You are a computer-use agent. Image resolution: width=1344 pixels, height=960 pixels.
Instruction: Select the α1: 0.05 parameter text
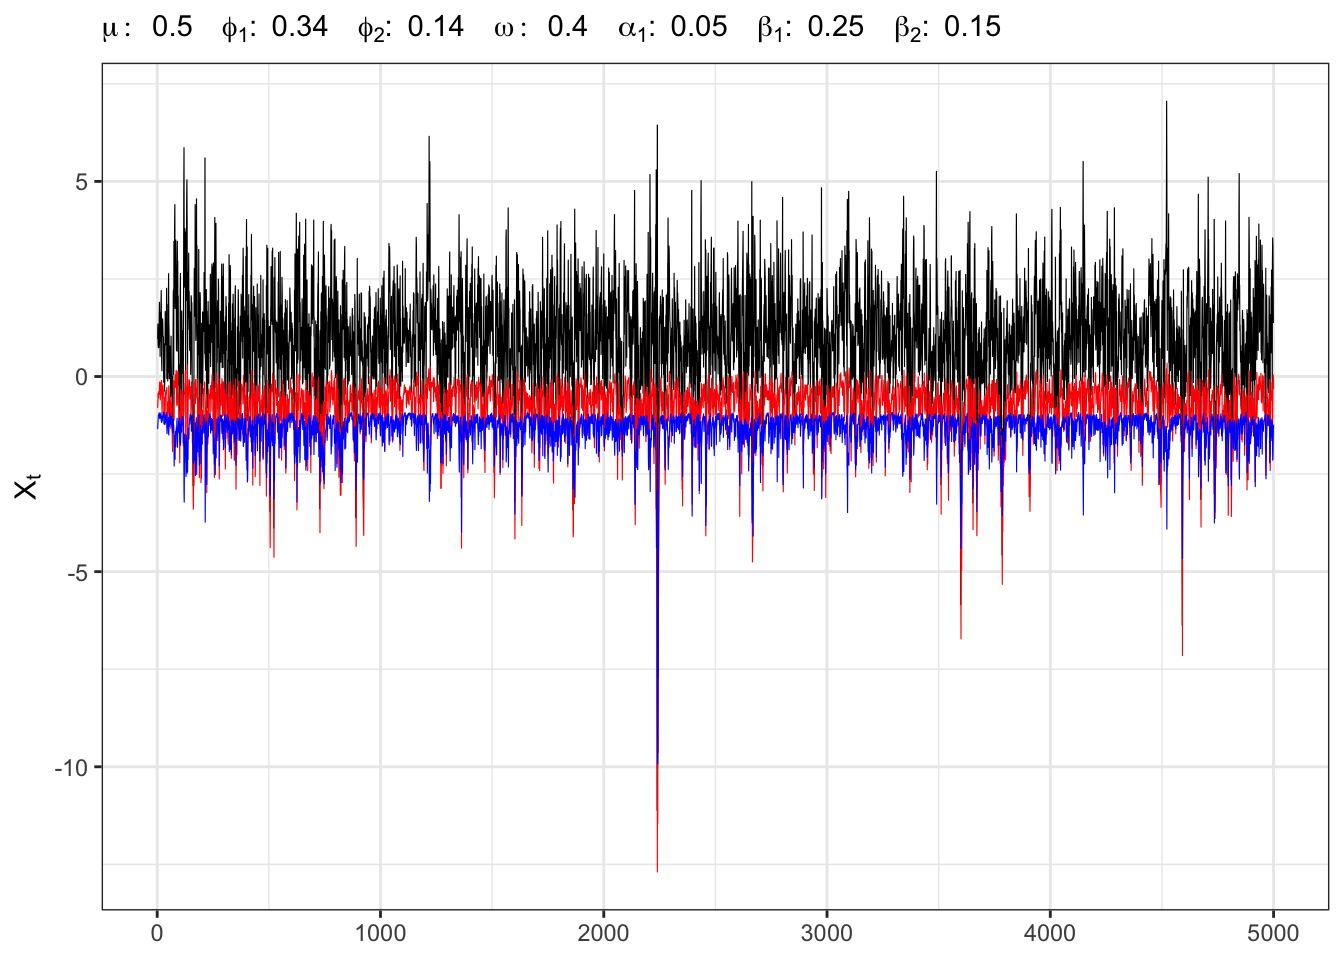(672, 27)
